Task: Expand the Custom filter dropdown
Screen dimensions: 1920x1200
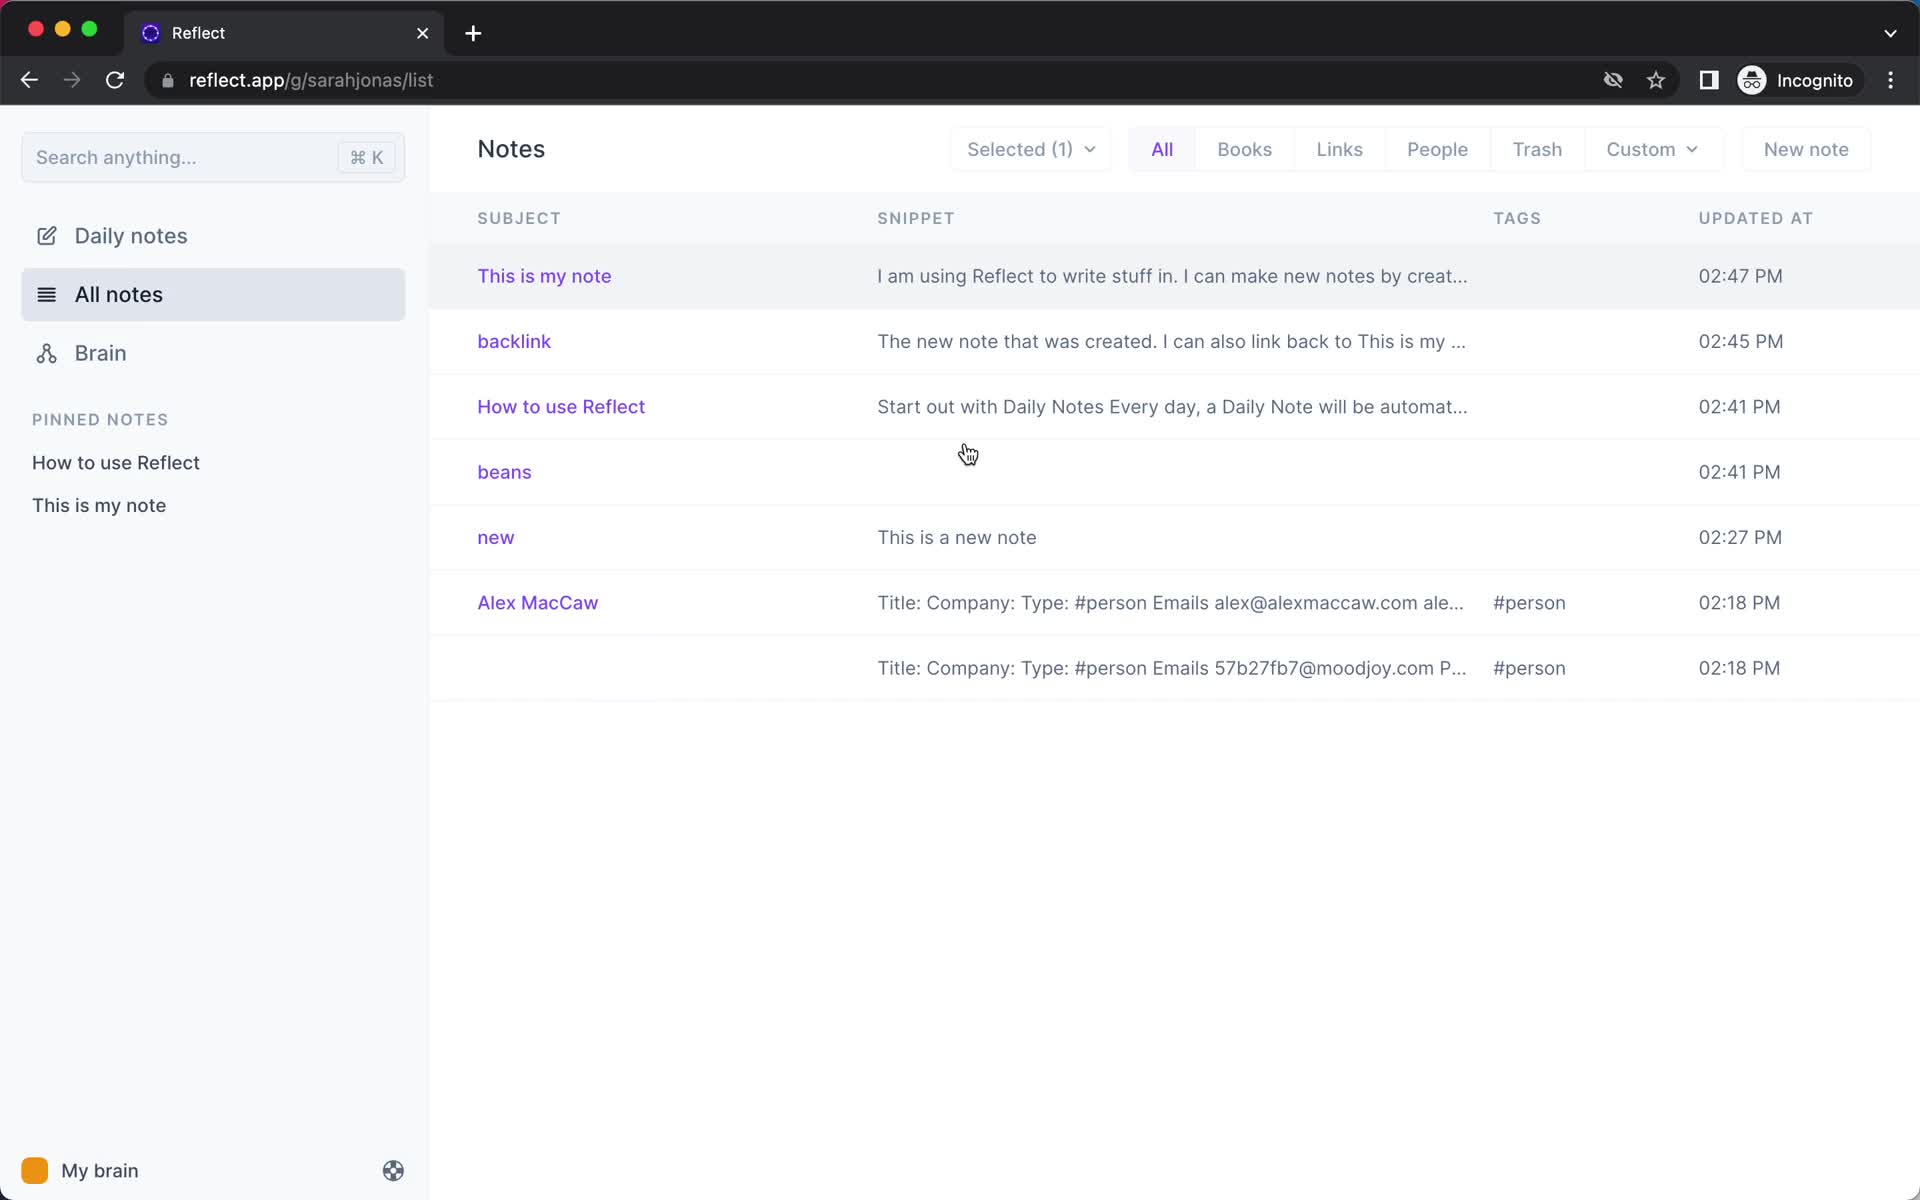Action: [x=1652, y=149]
